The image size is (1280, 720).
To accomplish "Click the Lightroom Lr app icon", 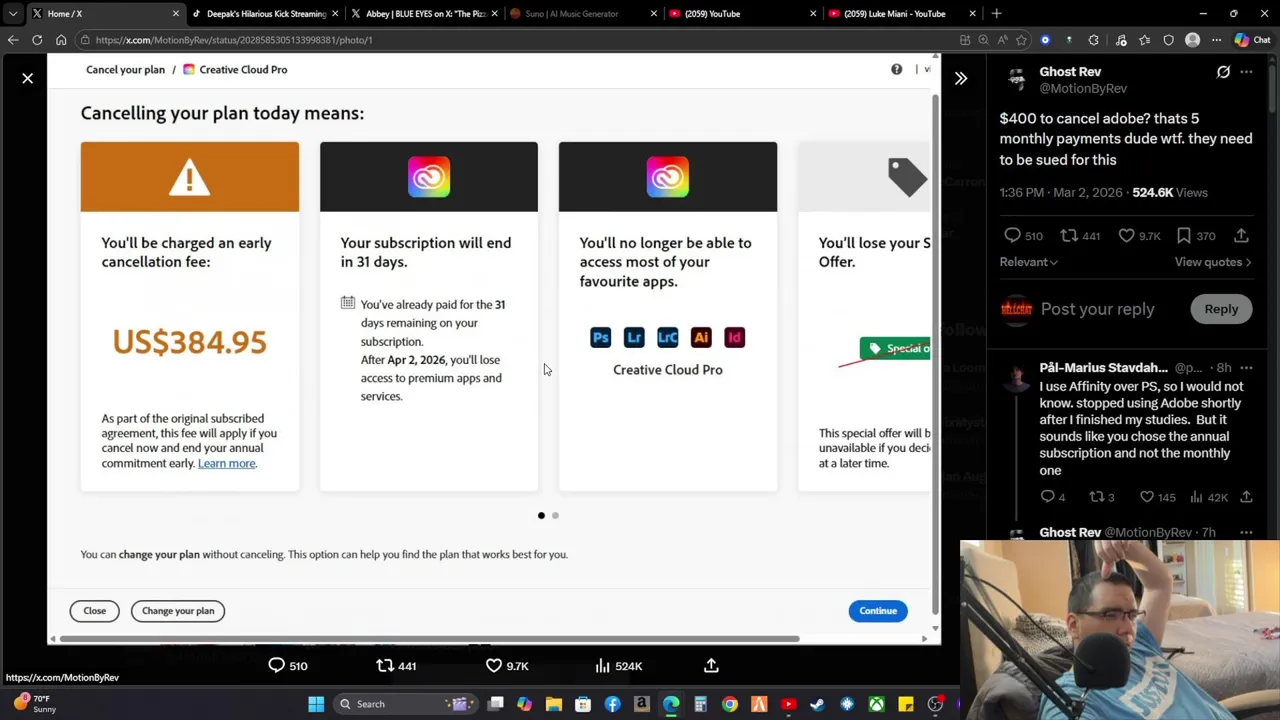I will (634, 338).
